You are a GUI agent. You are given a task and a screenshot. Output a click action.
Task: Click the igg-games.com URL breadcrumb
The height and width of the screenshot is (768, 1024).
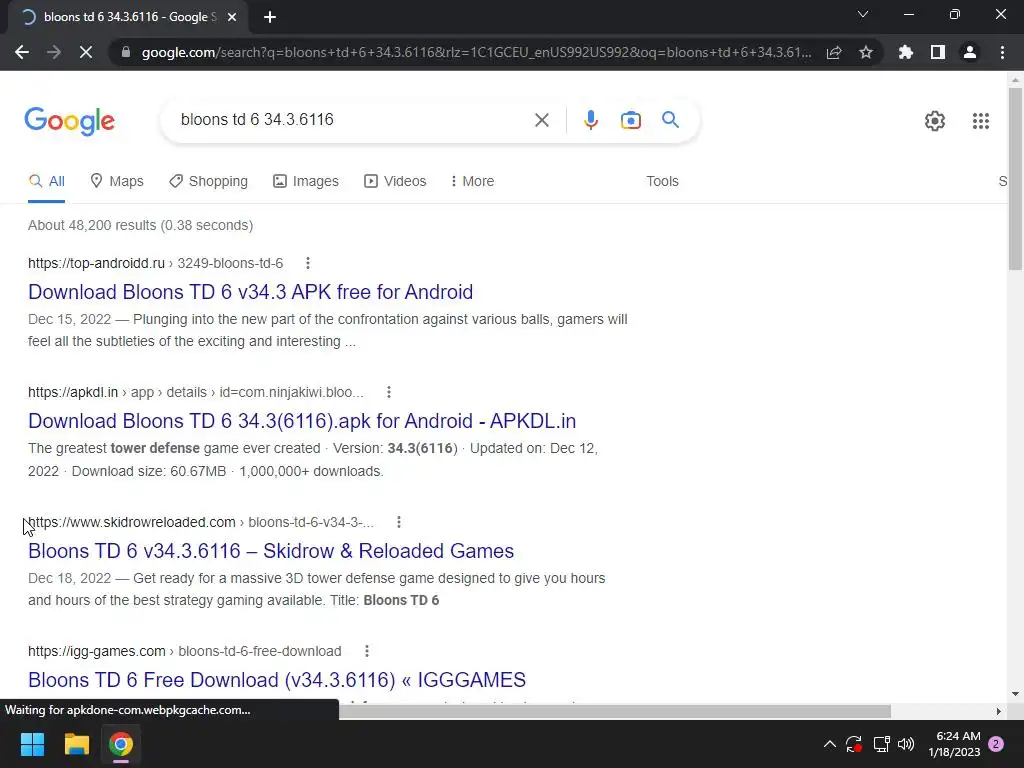pos(185,651)
